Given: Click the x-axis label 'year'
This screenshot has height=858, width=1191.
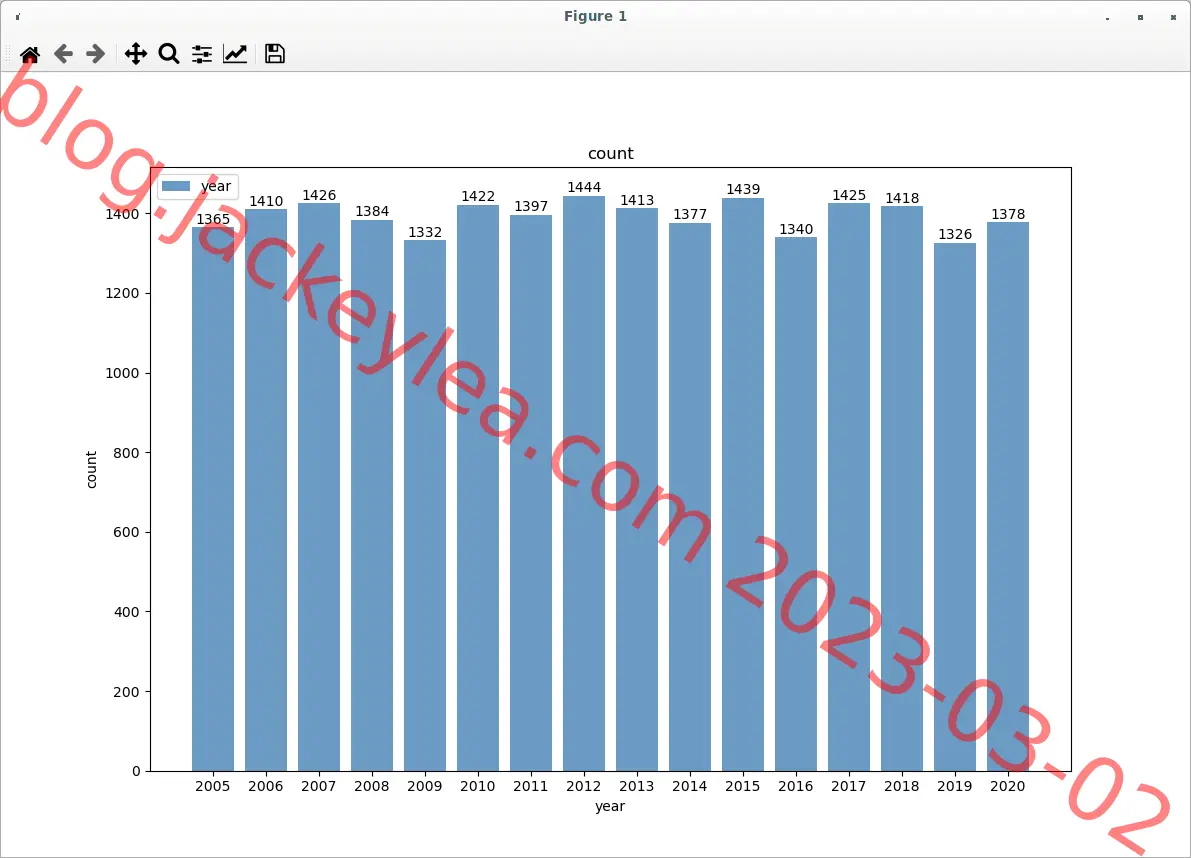Looking at the screenshot, I should 610,806.
